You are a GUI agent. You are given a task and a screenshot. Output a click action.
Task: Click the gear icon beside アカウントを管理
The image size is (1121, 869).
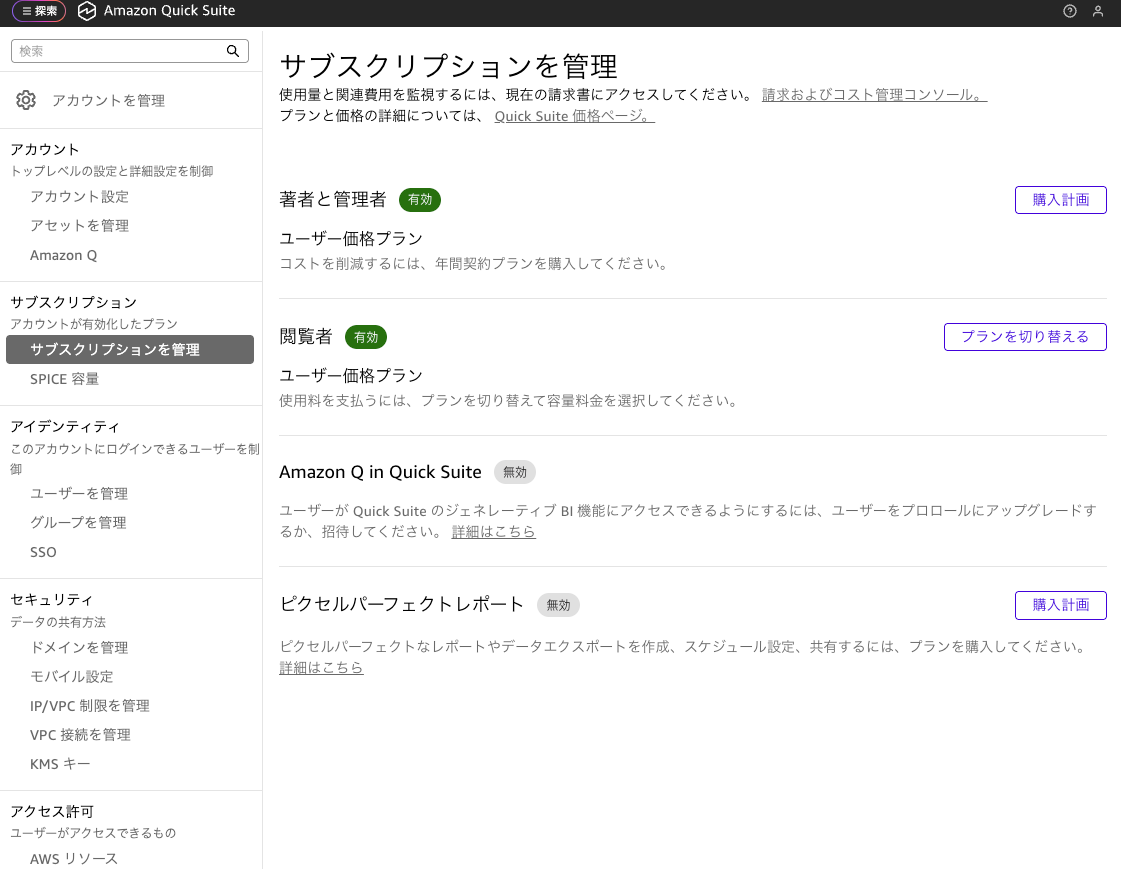[x=26, y=100]
